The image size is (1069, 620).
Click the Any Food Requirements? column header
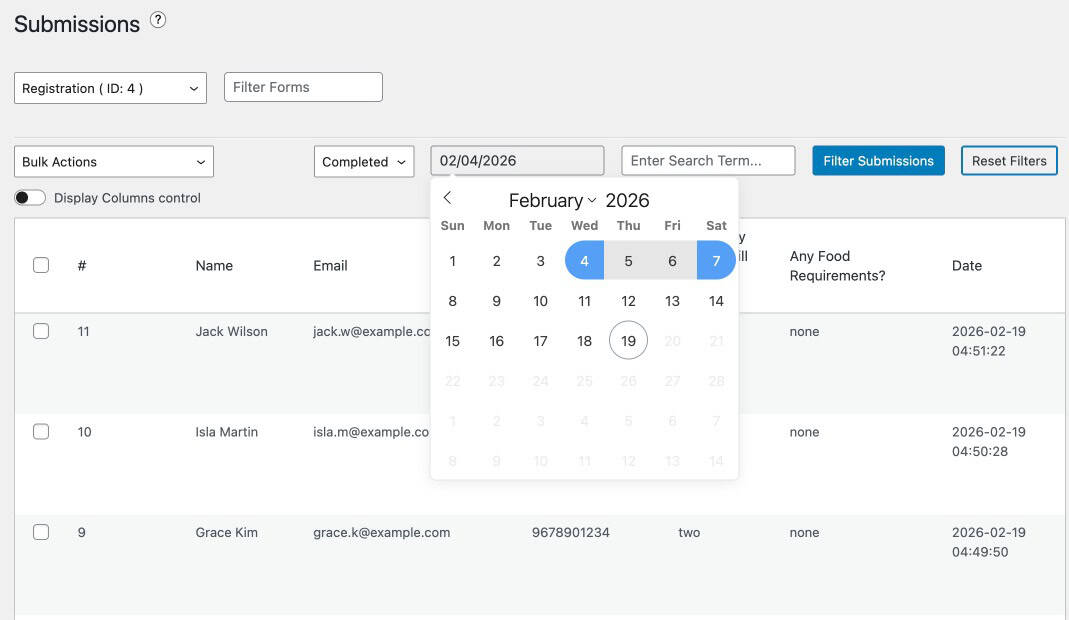(x=837, y=266)
